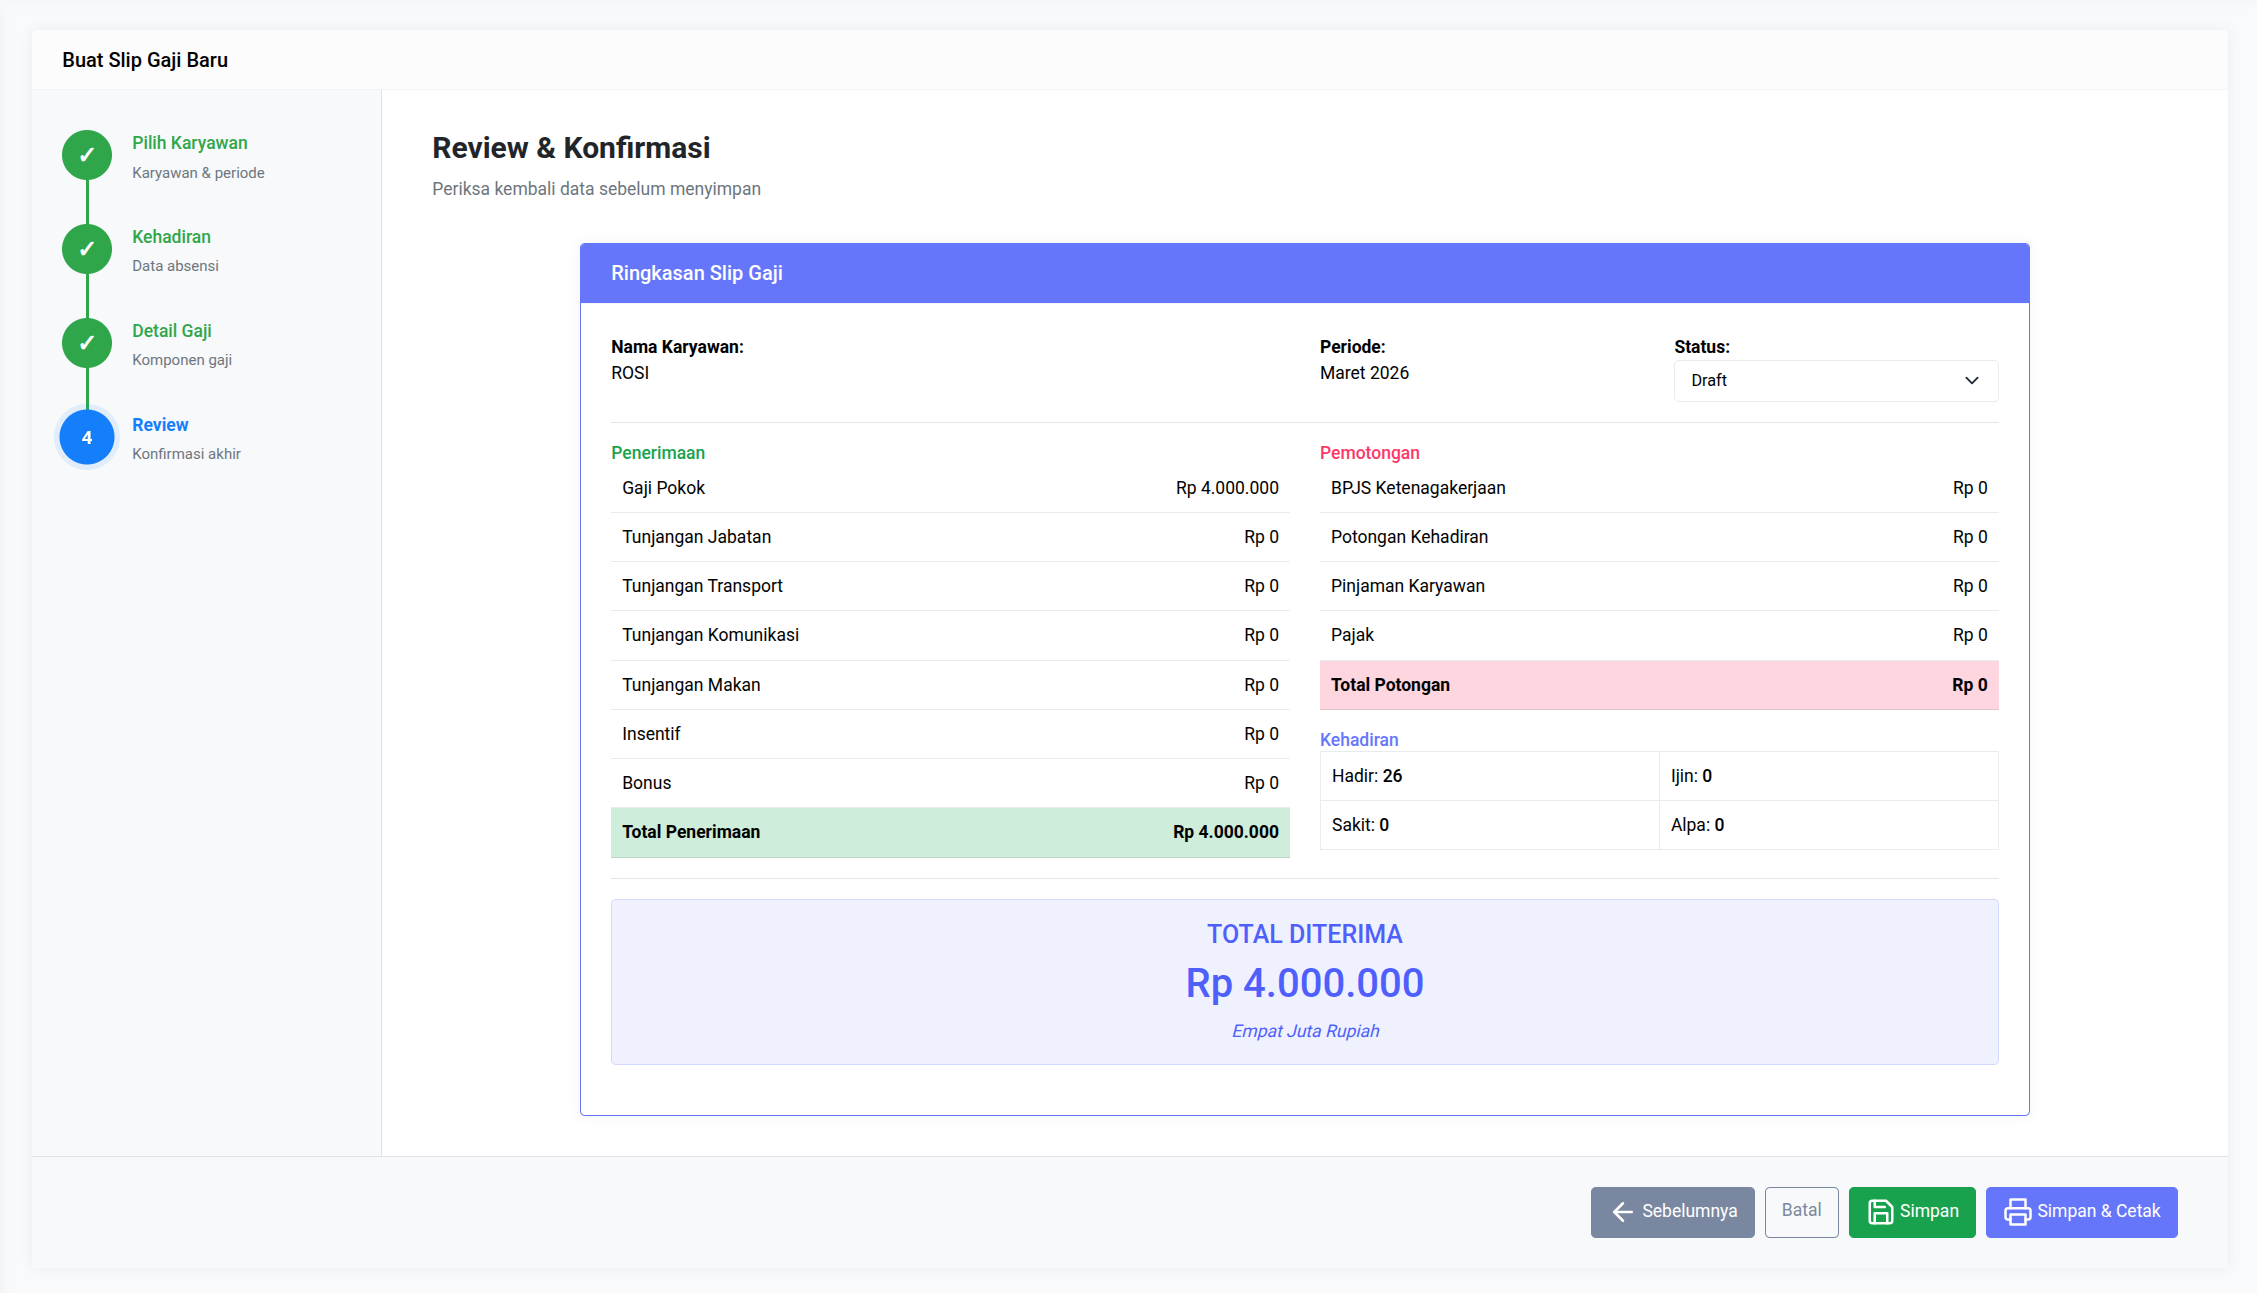Click the Detail Gaji checkmark step circle
This screenshot has height=1293, width=2257.
(x=87, y=343)
